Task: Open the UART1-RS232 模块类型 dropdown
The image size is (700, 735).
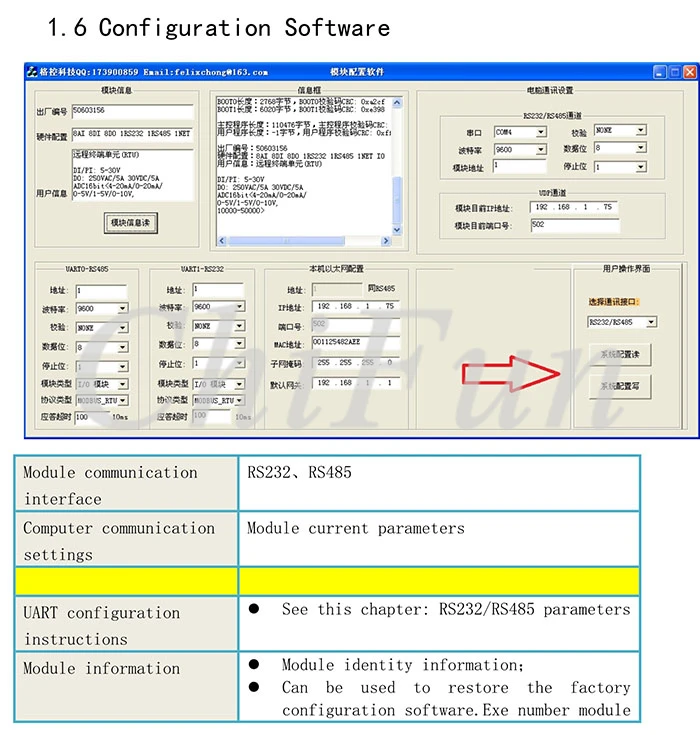Action: tap(240, 384)
